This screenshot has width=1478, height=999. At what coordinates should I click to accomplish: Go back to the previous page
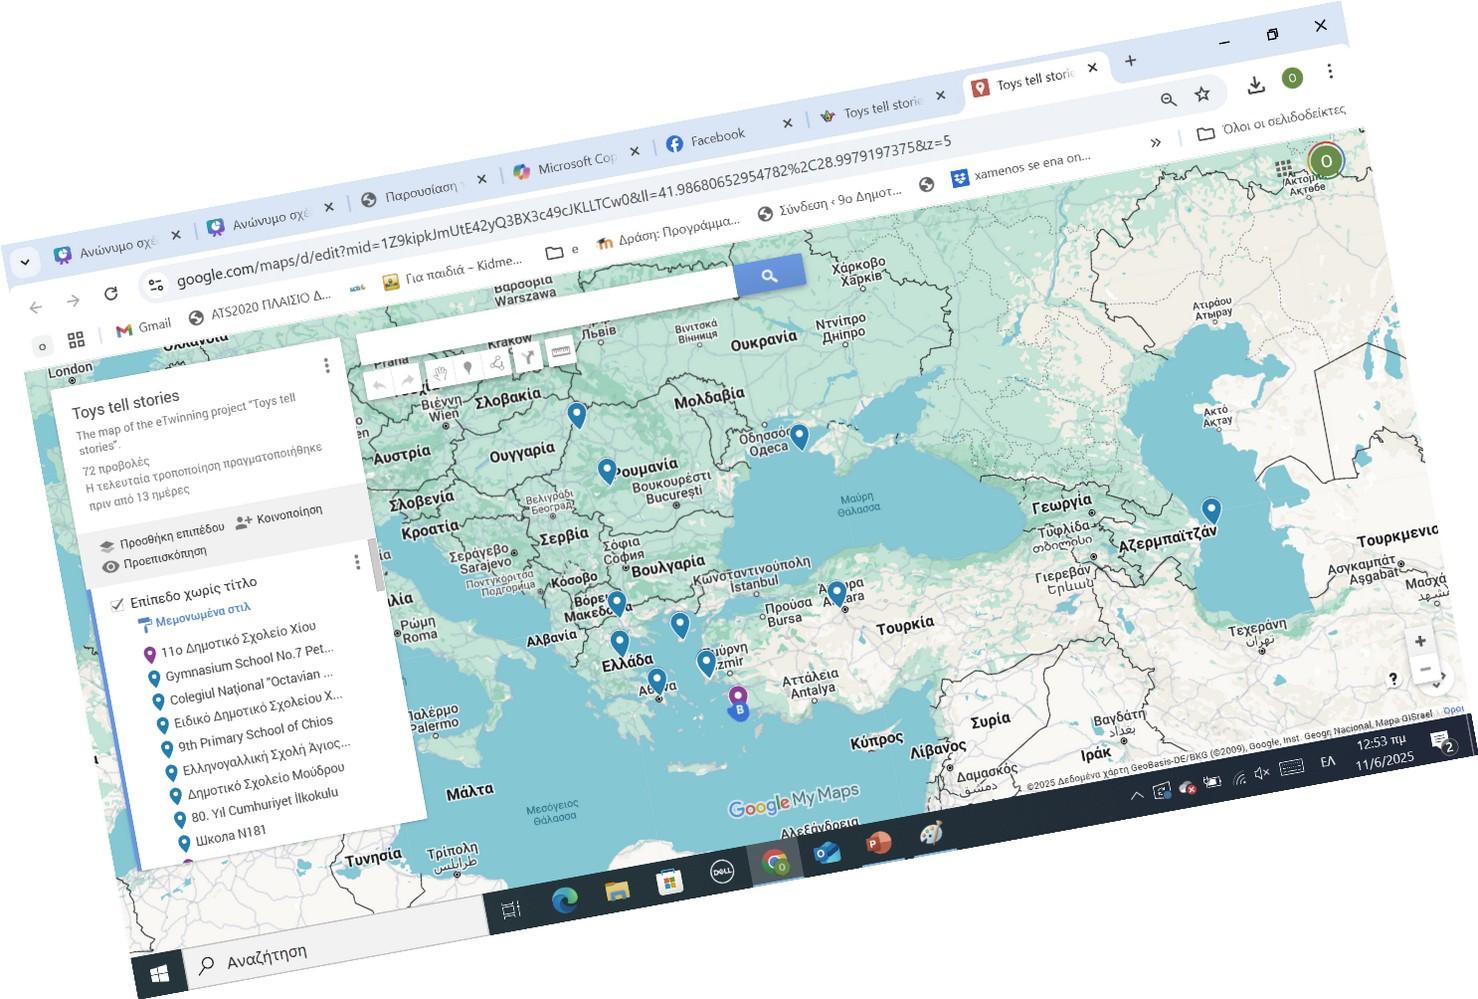click(x=36, y=307)
